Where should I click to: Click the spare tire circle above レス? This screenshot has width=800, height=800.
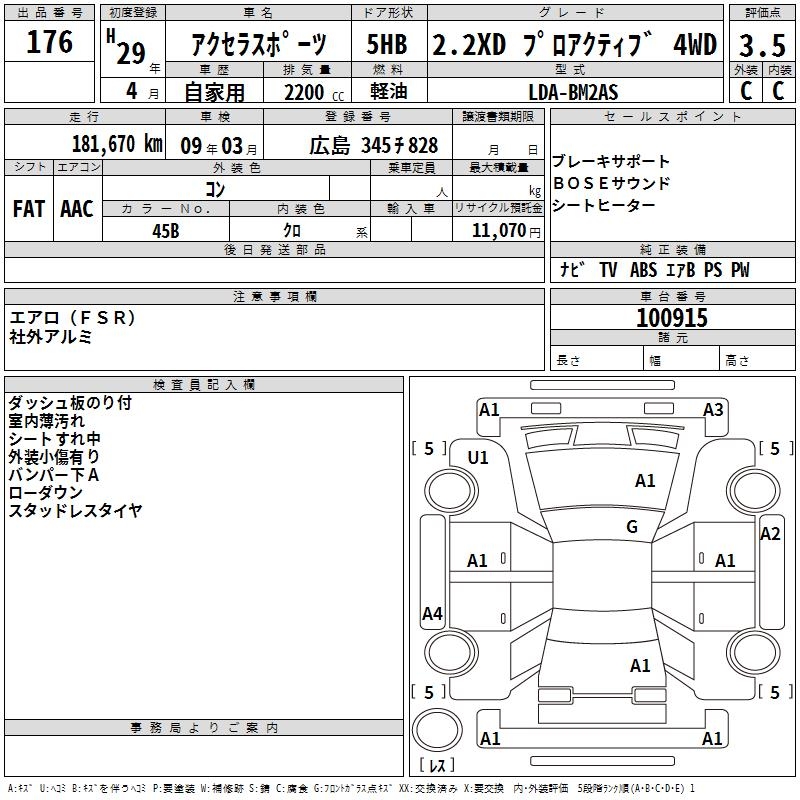[x=437, y=730]
